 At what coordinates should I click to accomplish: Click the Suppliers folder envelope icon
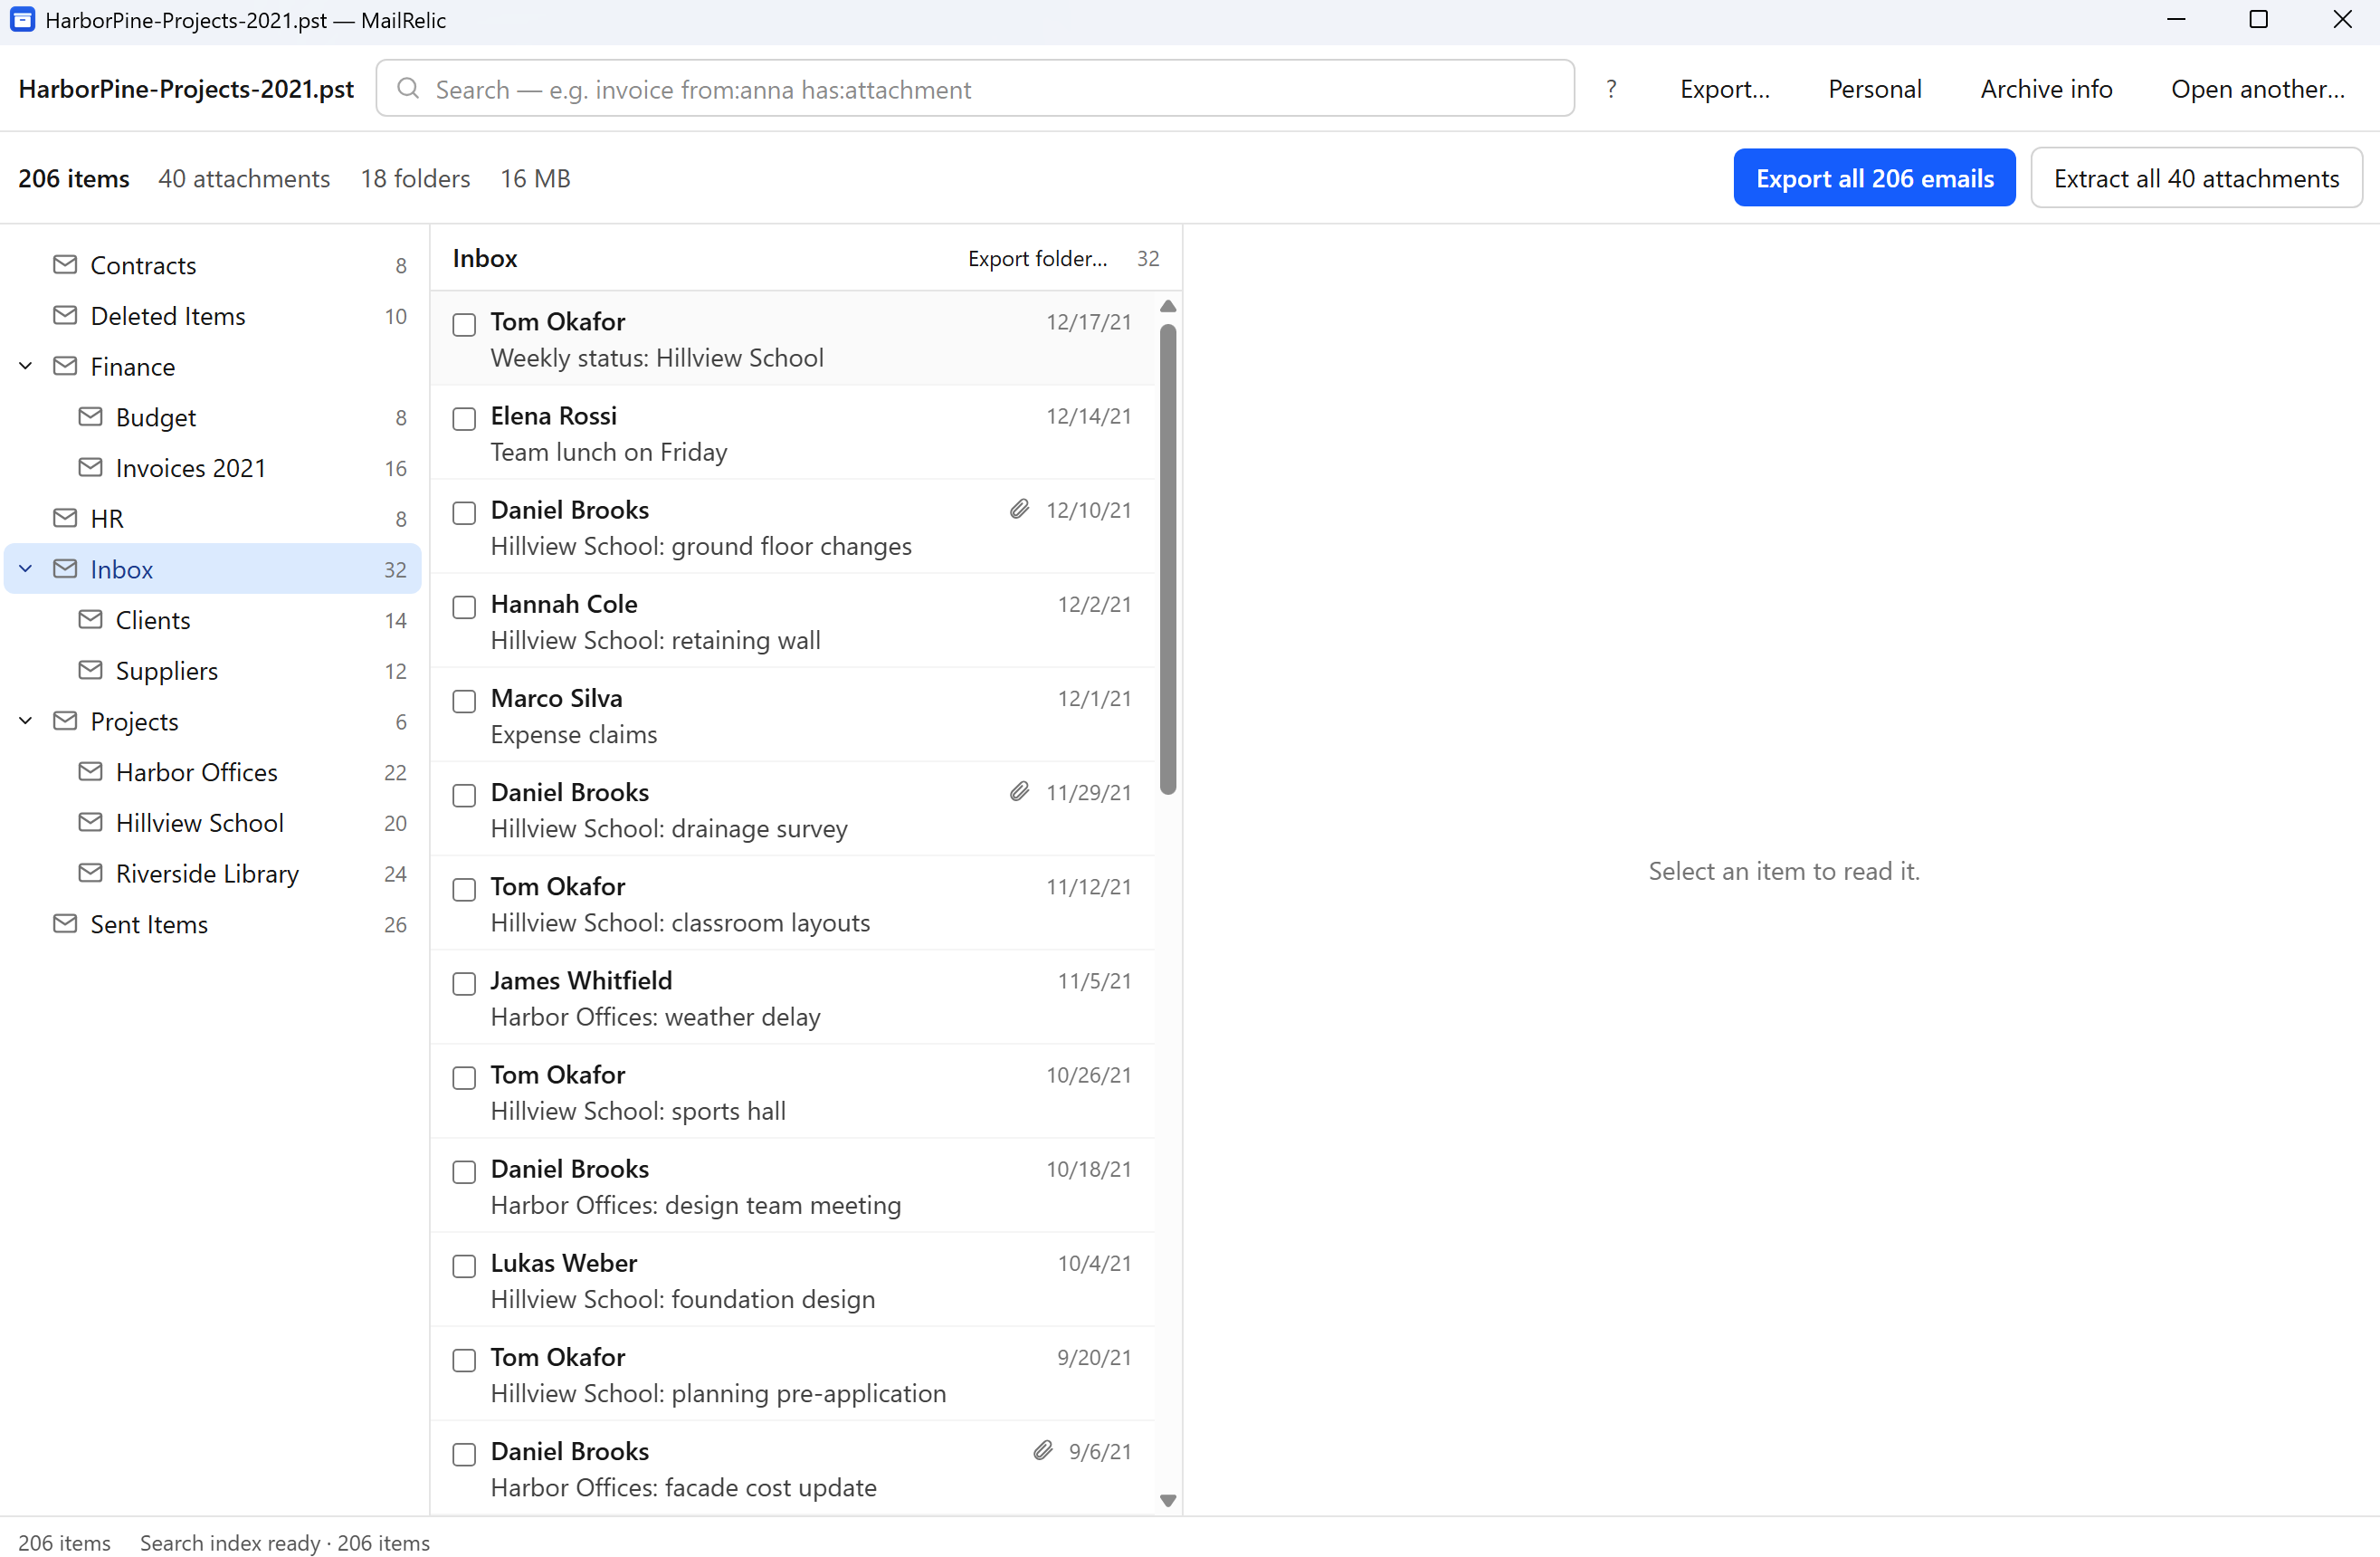coord(90,670)
